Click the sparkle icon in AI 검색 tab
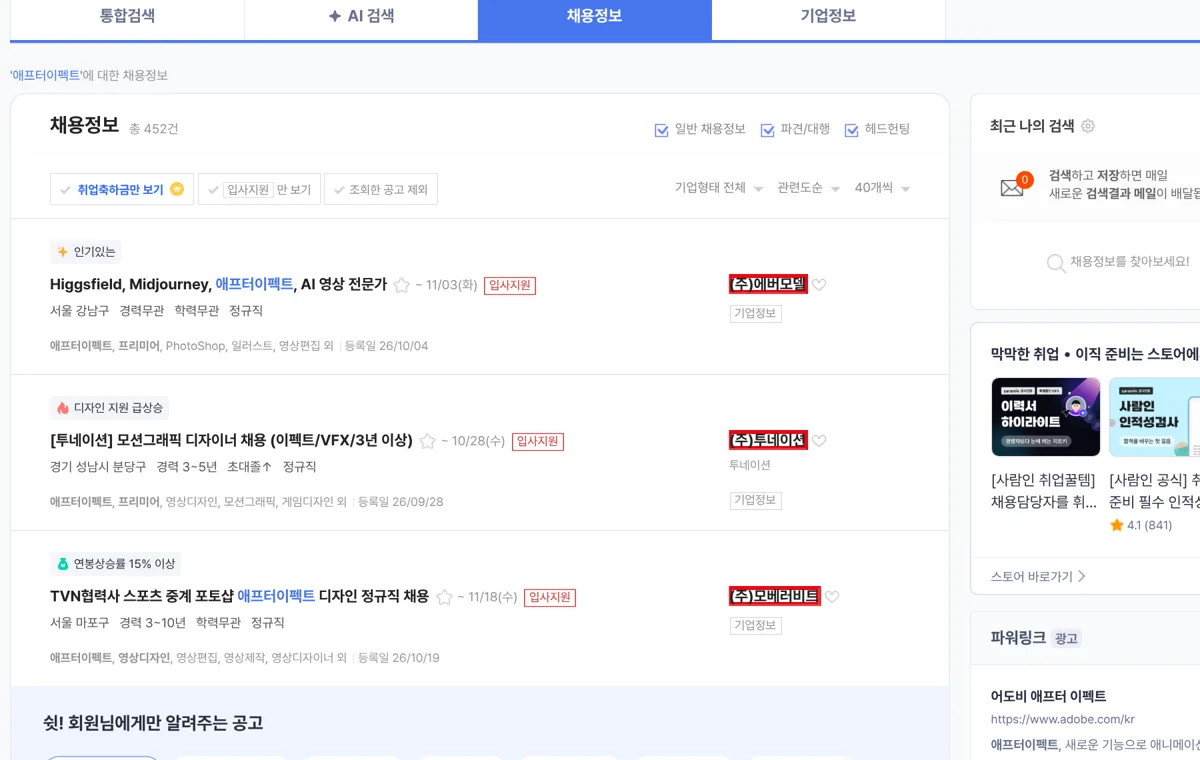This screenshot has width=1200, height=760. [x=335, y=17]
